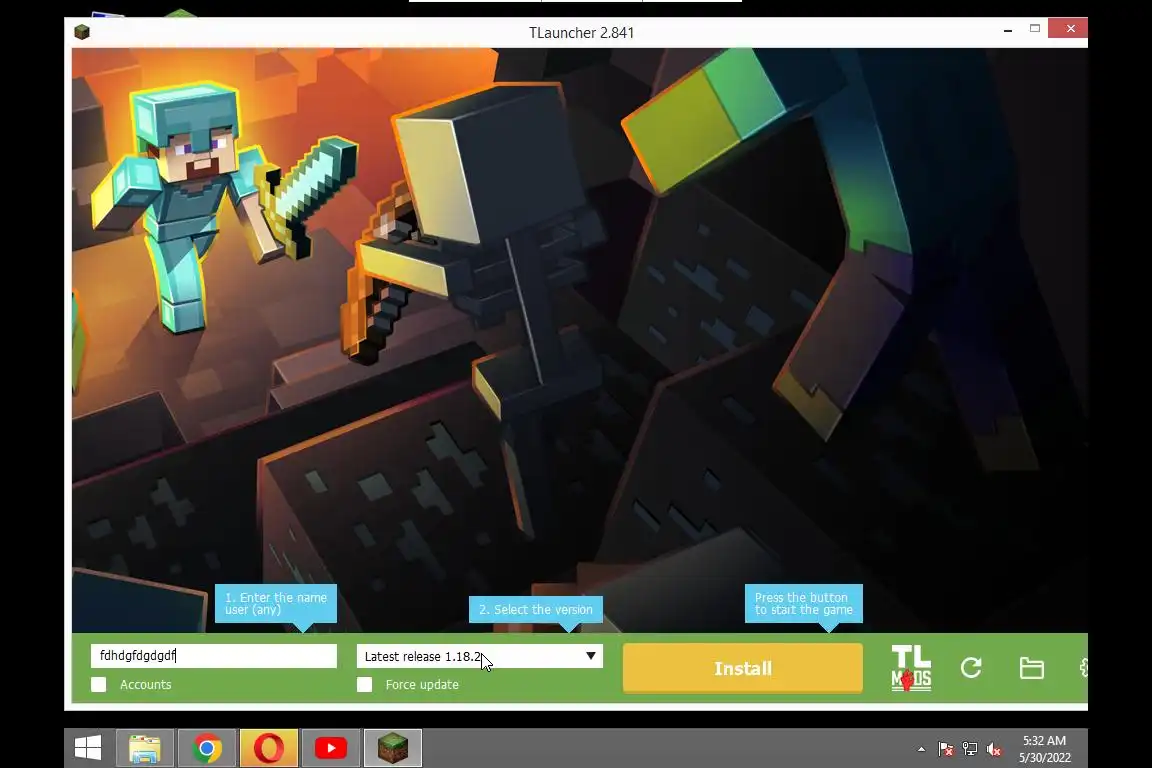Open the Windows Start button
1152x768 pixels.
[x=88, y=748]
